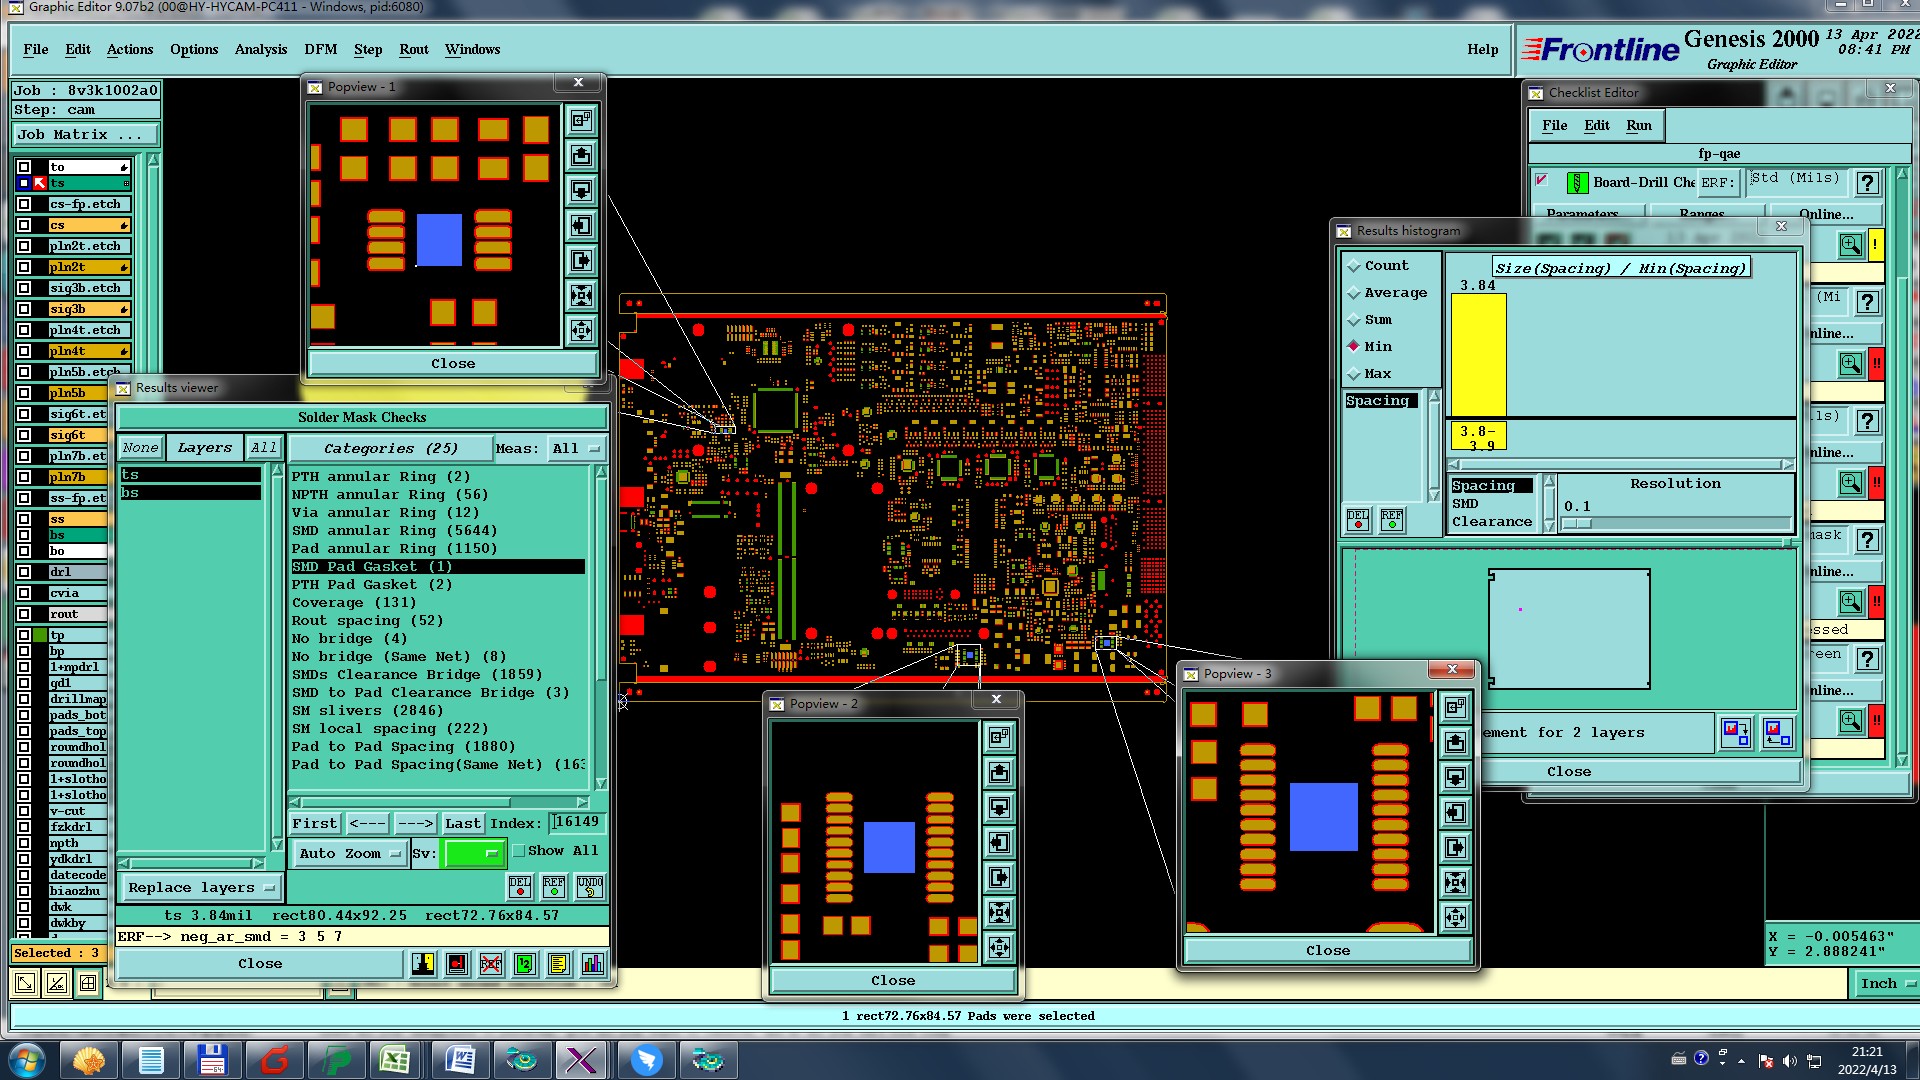Open Excel from the Windows taskbar
Viewport: 1920px width, 1080px height.
394,1060
